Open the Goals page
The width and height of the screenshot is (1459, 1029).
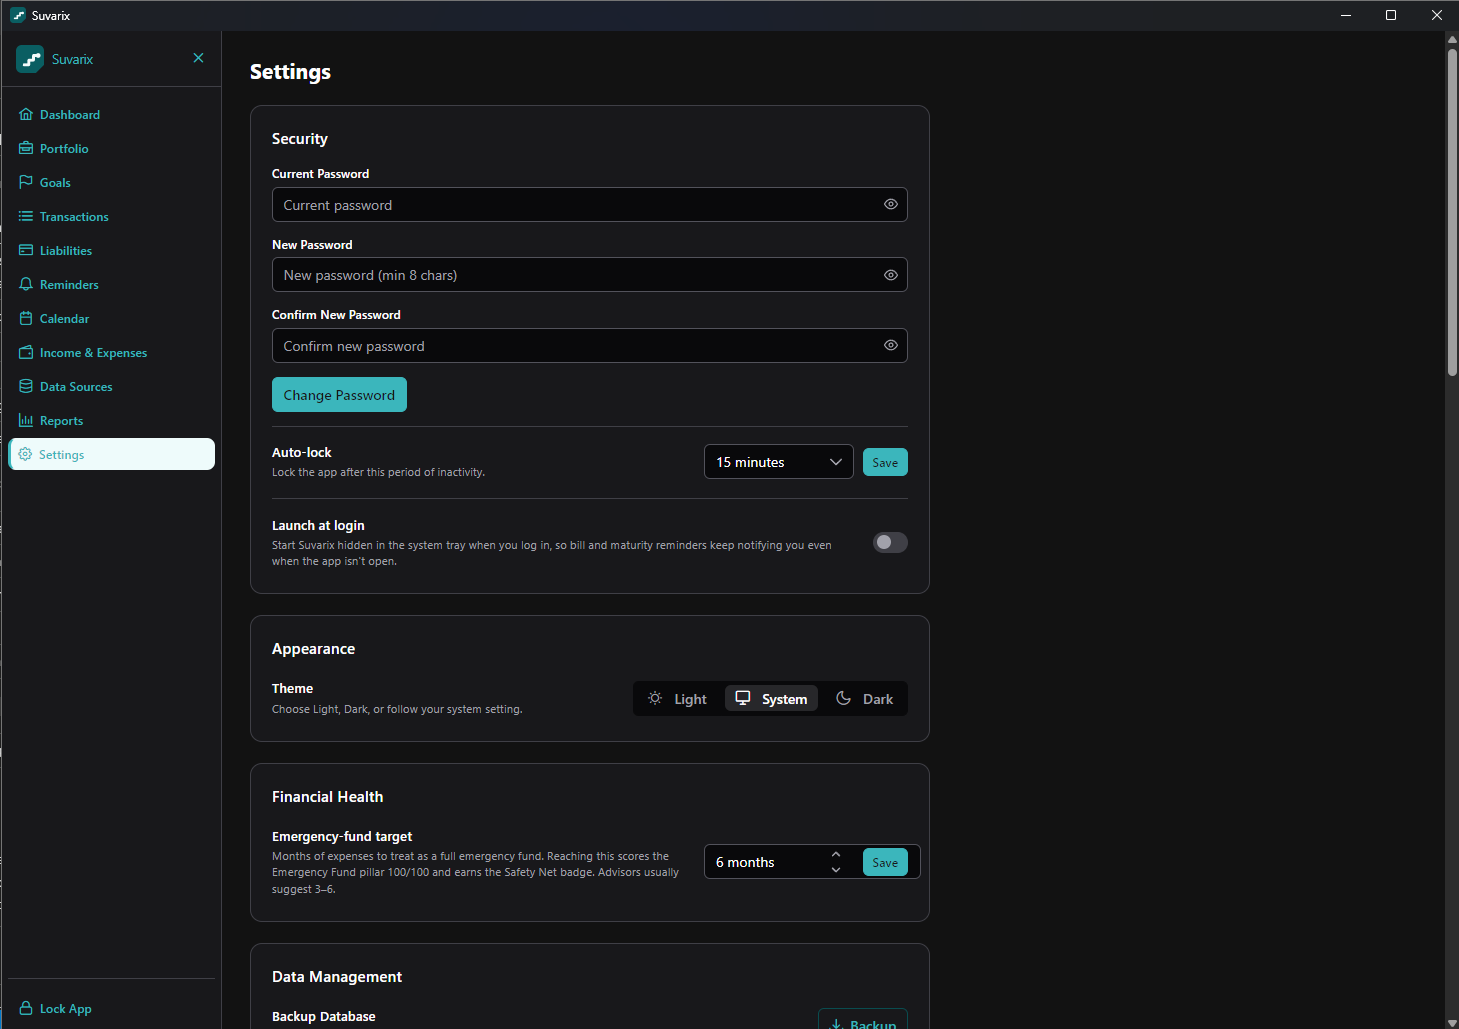point(112,182)
